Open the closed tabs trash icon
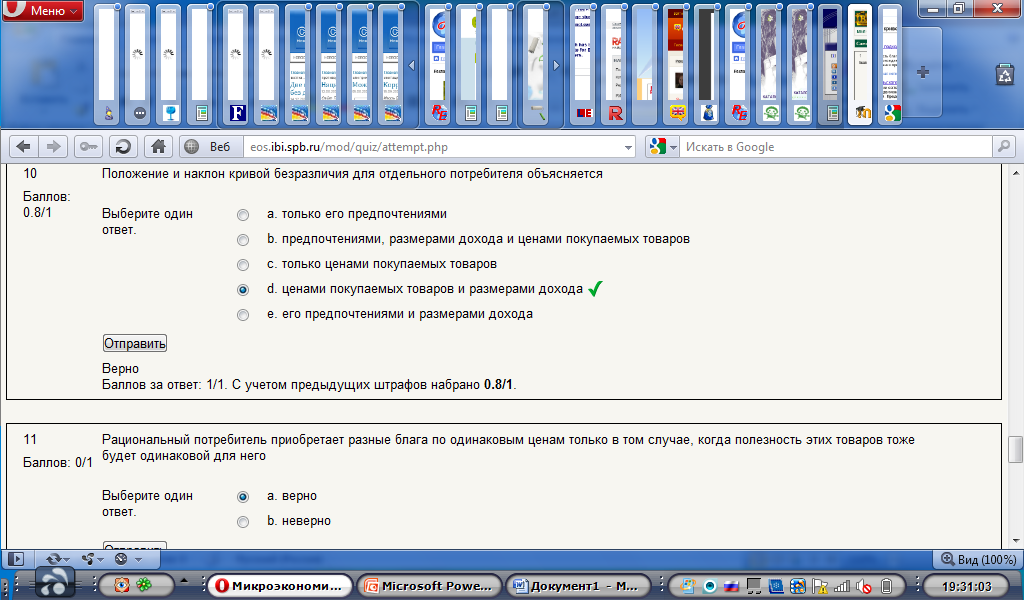This screenshot has height=600, width=1024. [x=1004, y=74]
